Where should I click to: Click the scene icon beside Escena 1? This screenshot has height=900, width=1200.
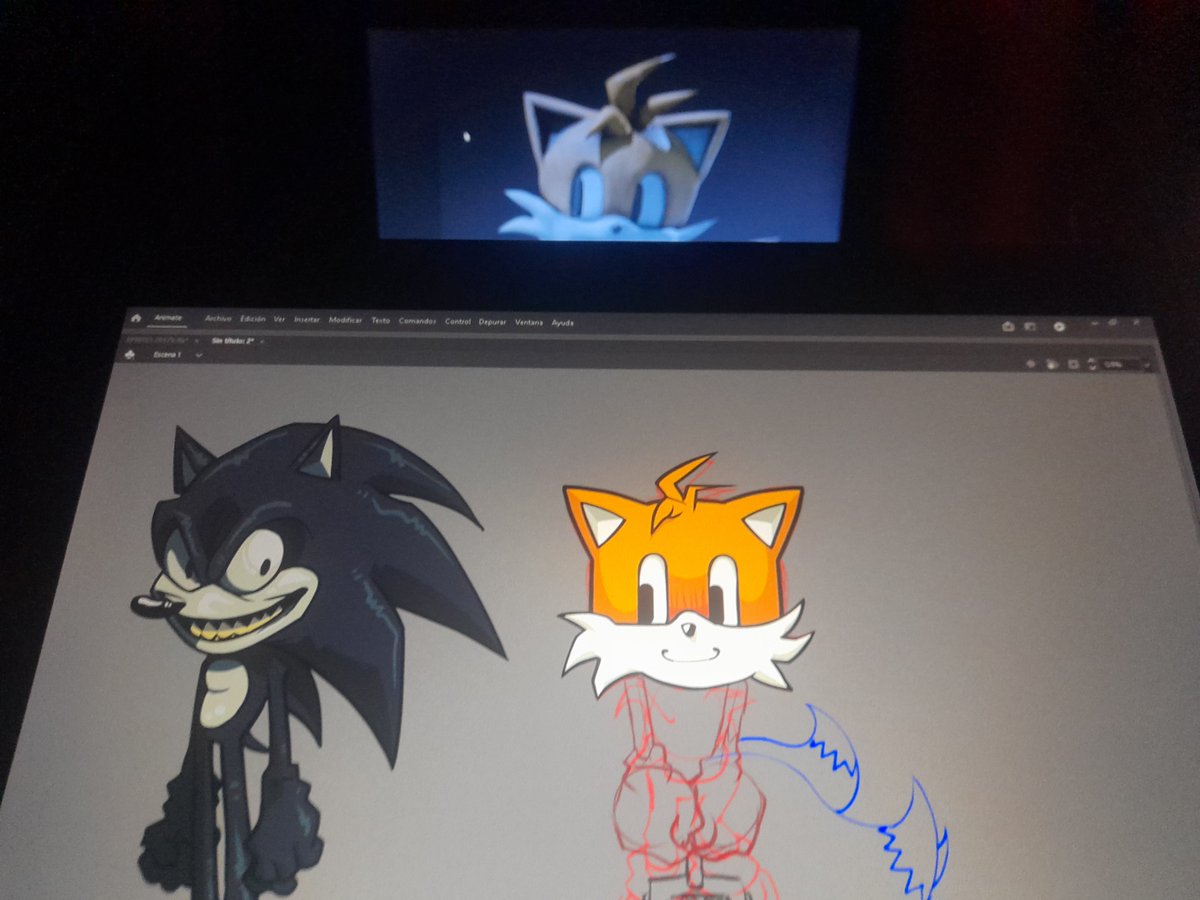129,355
